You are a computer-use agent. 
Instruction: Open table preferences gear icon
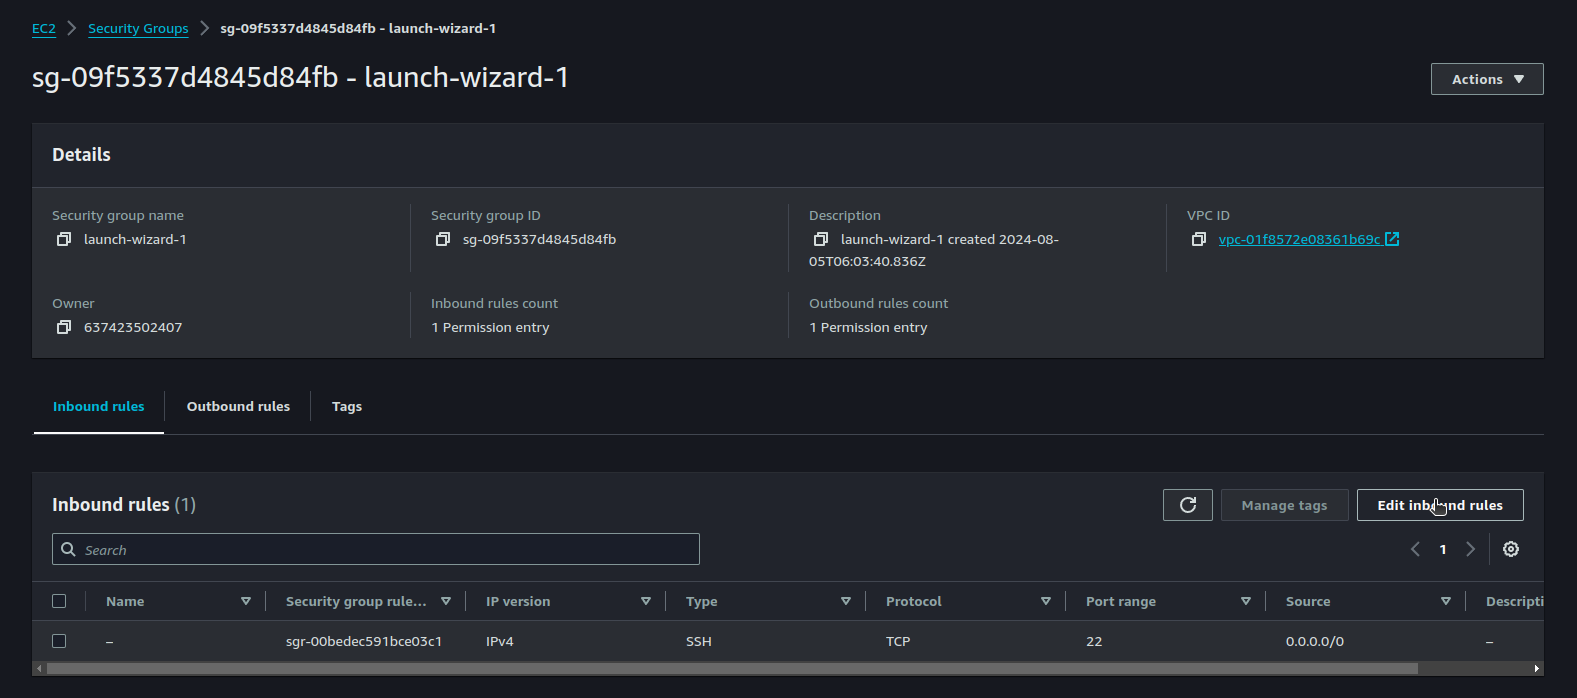1510,549
